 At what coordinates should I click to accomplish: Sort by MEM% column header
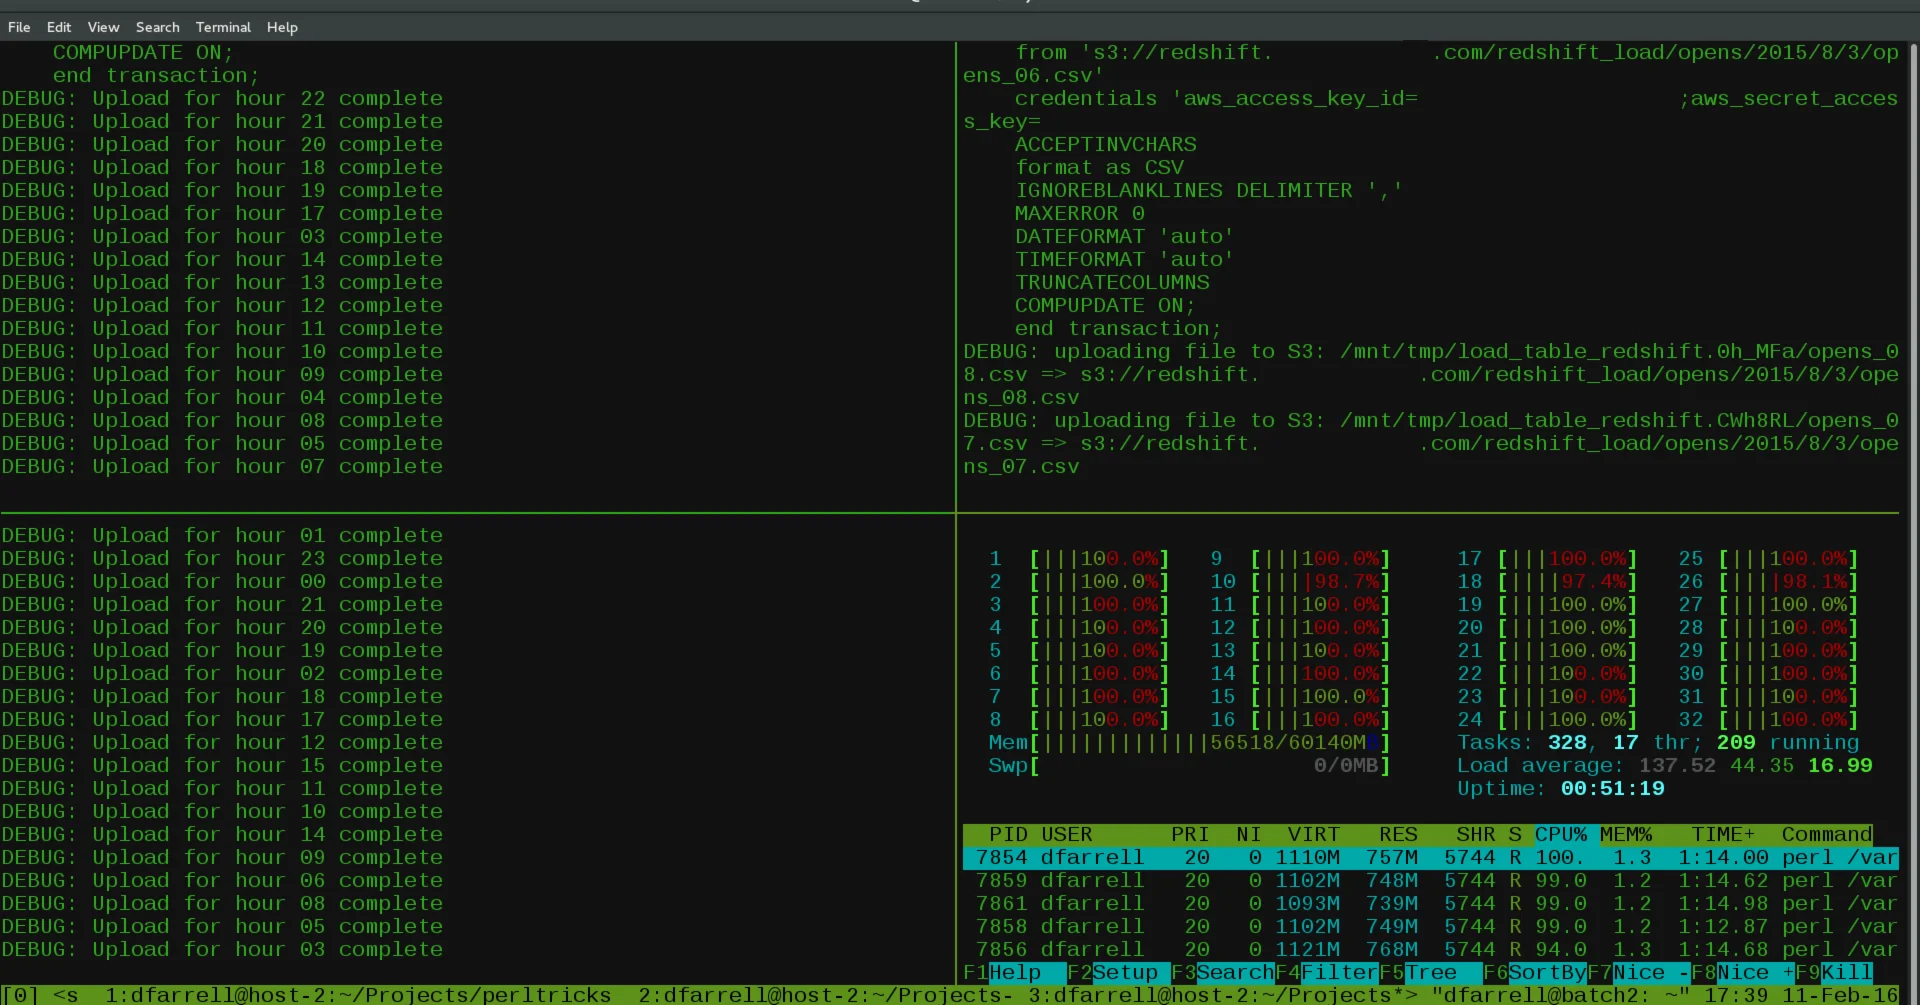(x=1625, y=835)
